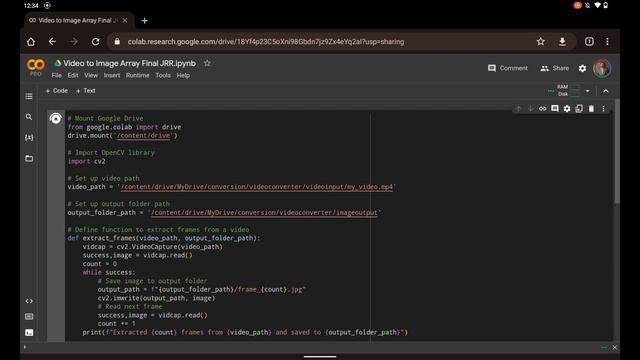Screen dimensions: 640x360
Task: Rename the notebook title Video to Image Array Final JRR.ipynb
Action: click(129, 63)
